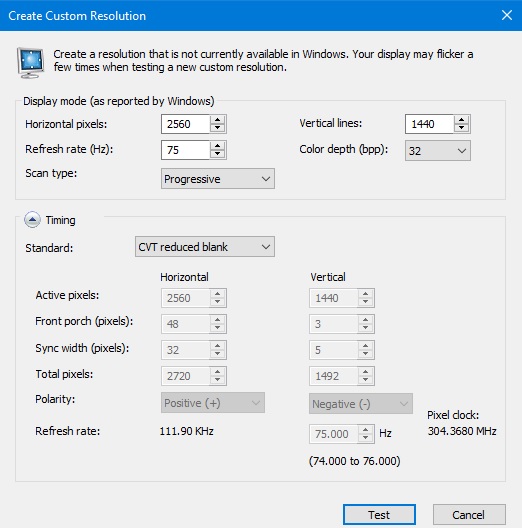Open the horizontal Polarity Positive dropdown
The height and width of the screenshot is (528, 522).
click(x=213, y=403)
